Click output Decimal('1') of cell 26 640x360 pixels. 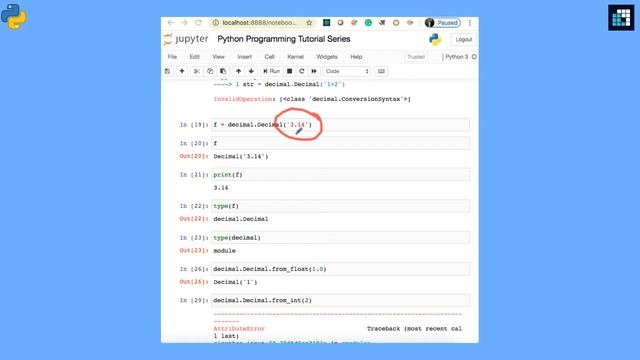click(x=236, y=282)
